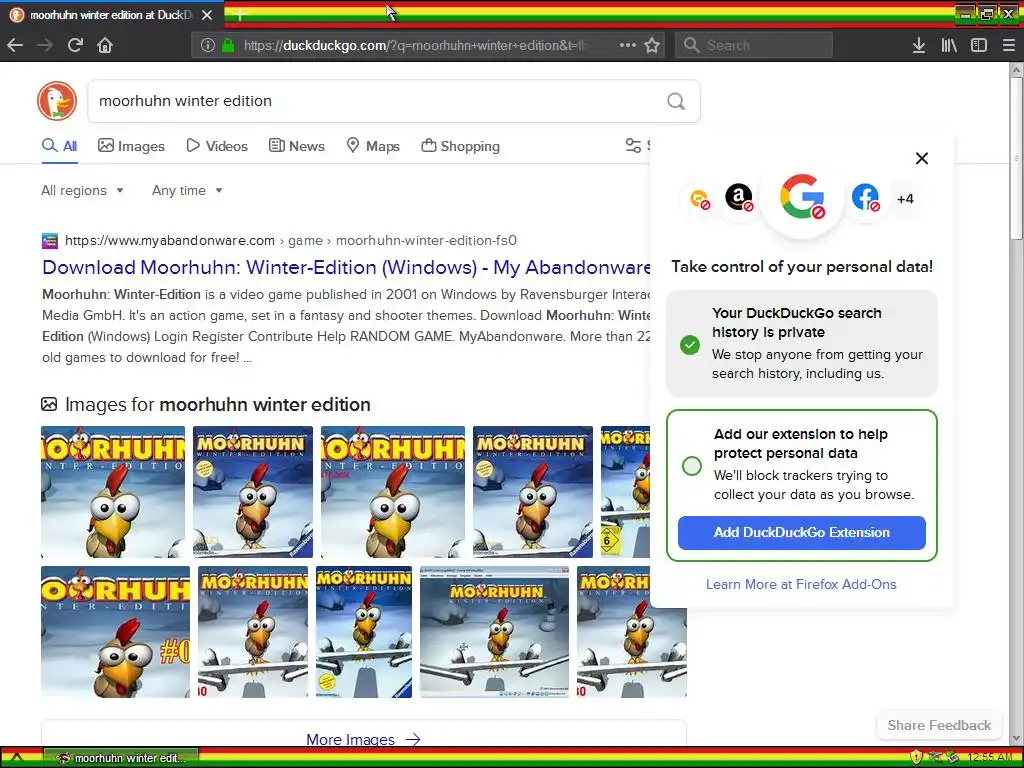Open a new browser tab

click(x=239, y=14)
